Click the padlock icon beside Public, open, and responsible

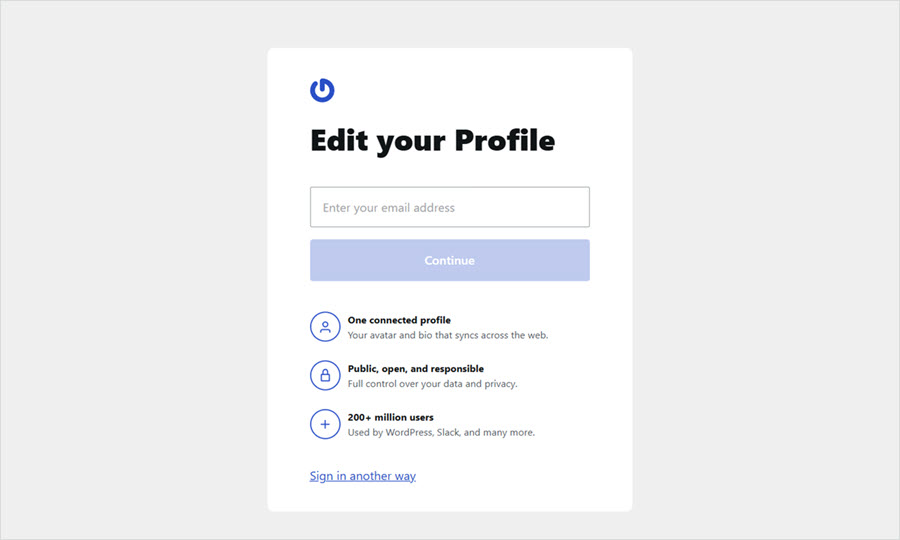click(x=325, y=375)
